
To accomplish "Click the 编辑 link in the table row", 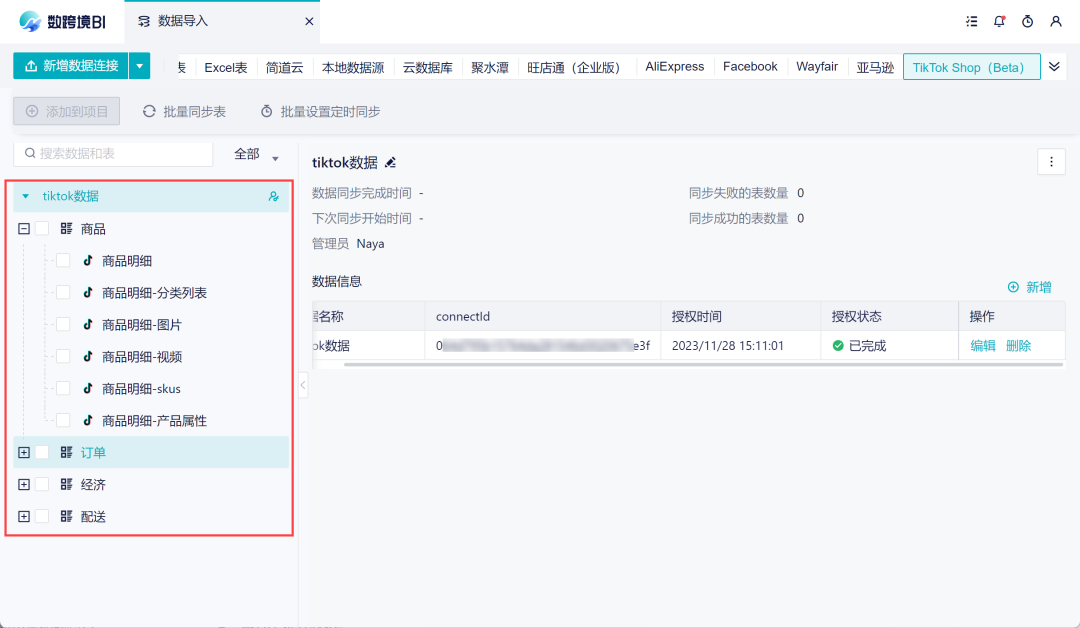I will (x=983, y=346).
